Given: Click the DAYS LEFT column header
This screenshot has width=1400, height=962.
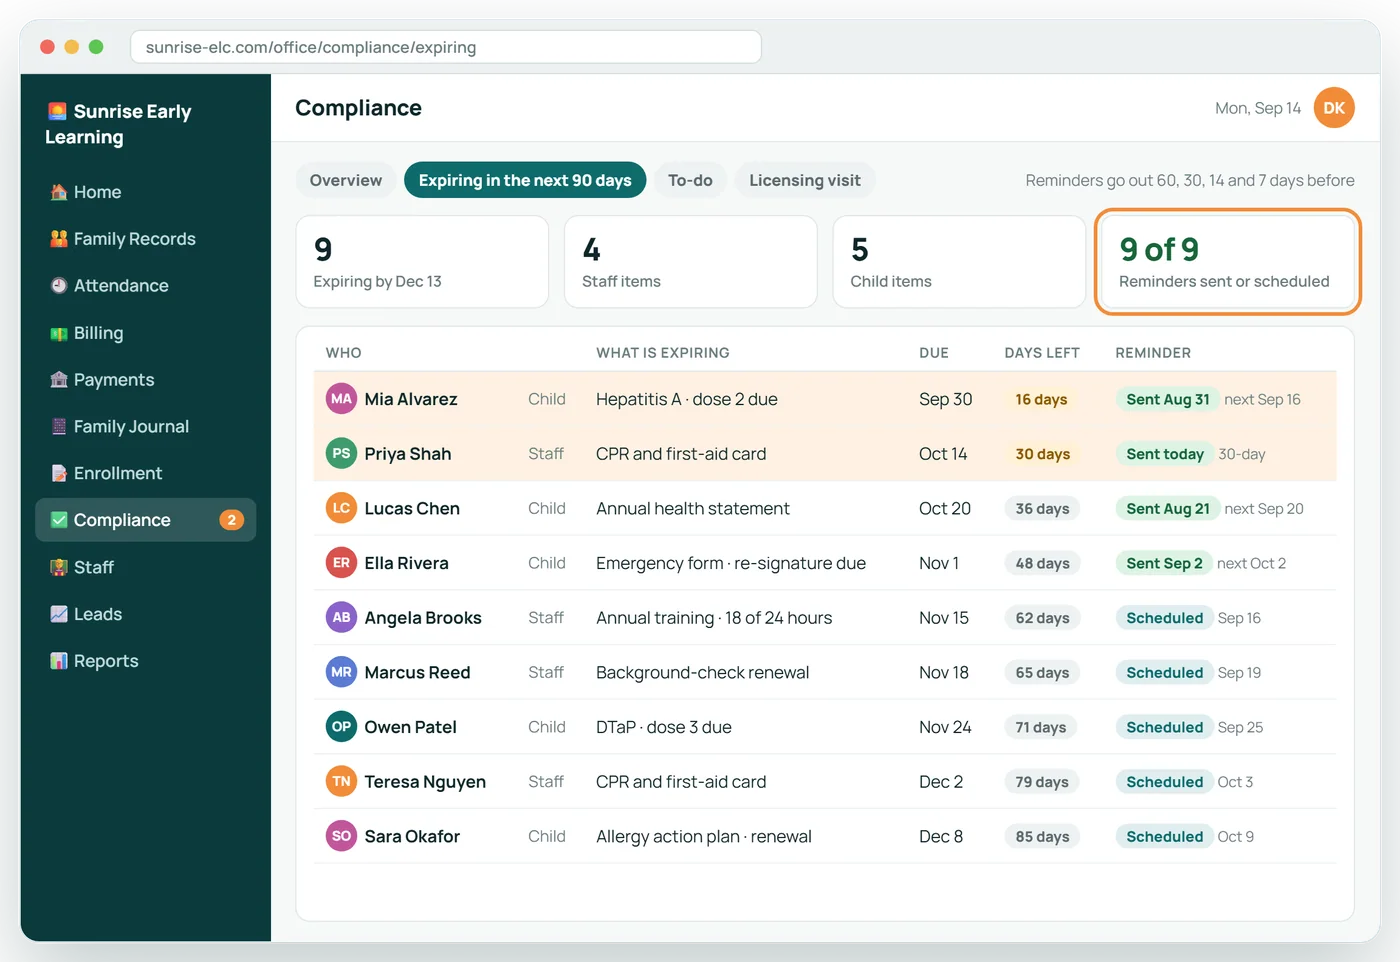Looking at the screenshot, I should (1042, 353).
